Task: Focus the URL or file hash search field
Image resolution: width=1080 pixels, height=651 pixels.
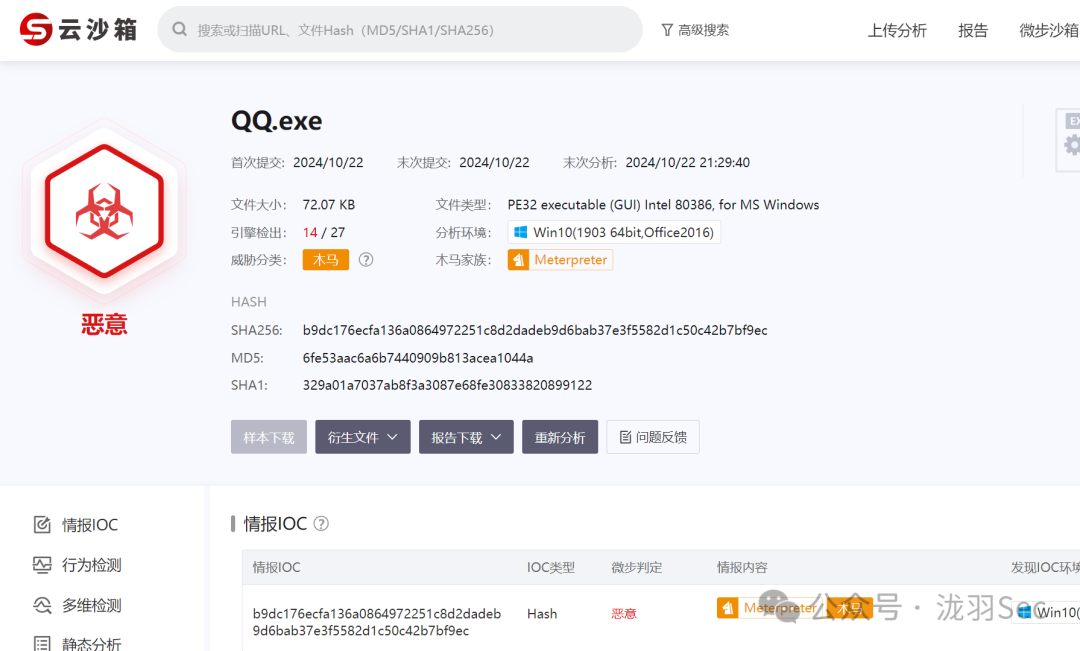Action: click(x=399, y=30)
